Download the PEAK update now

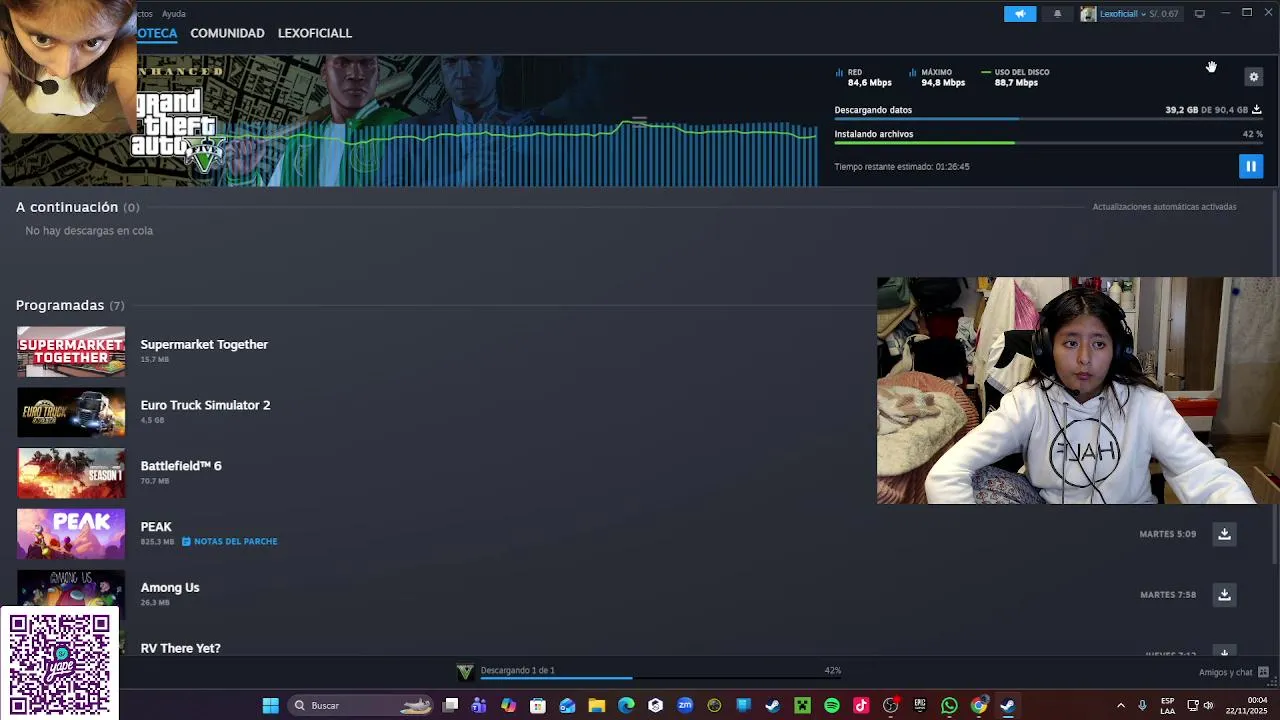(x=1224, y=534)
